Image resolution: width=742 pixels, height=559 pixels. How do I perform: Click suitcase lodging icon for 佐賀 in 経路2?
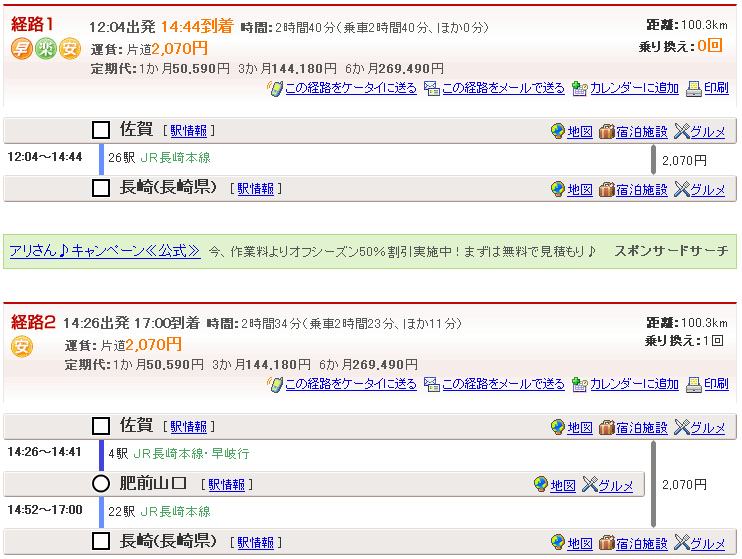[x=607, y=427]
